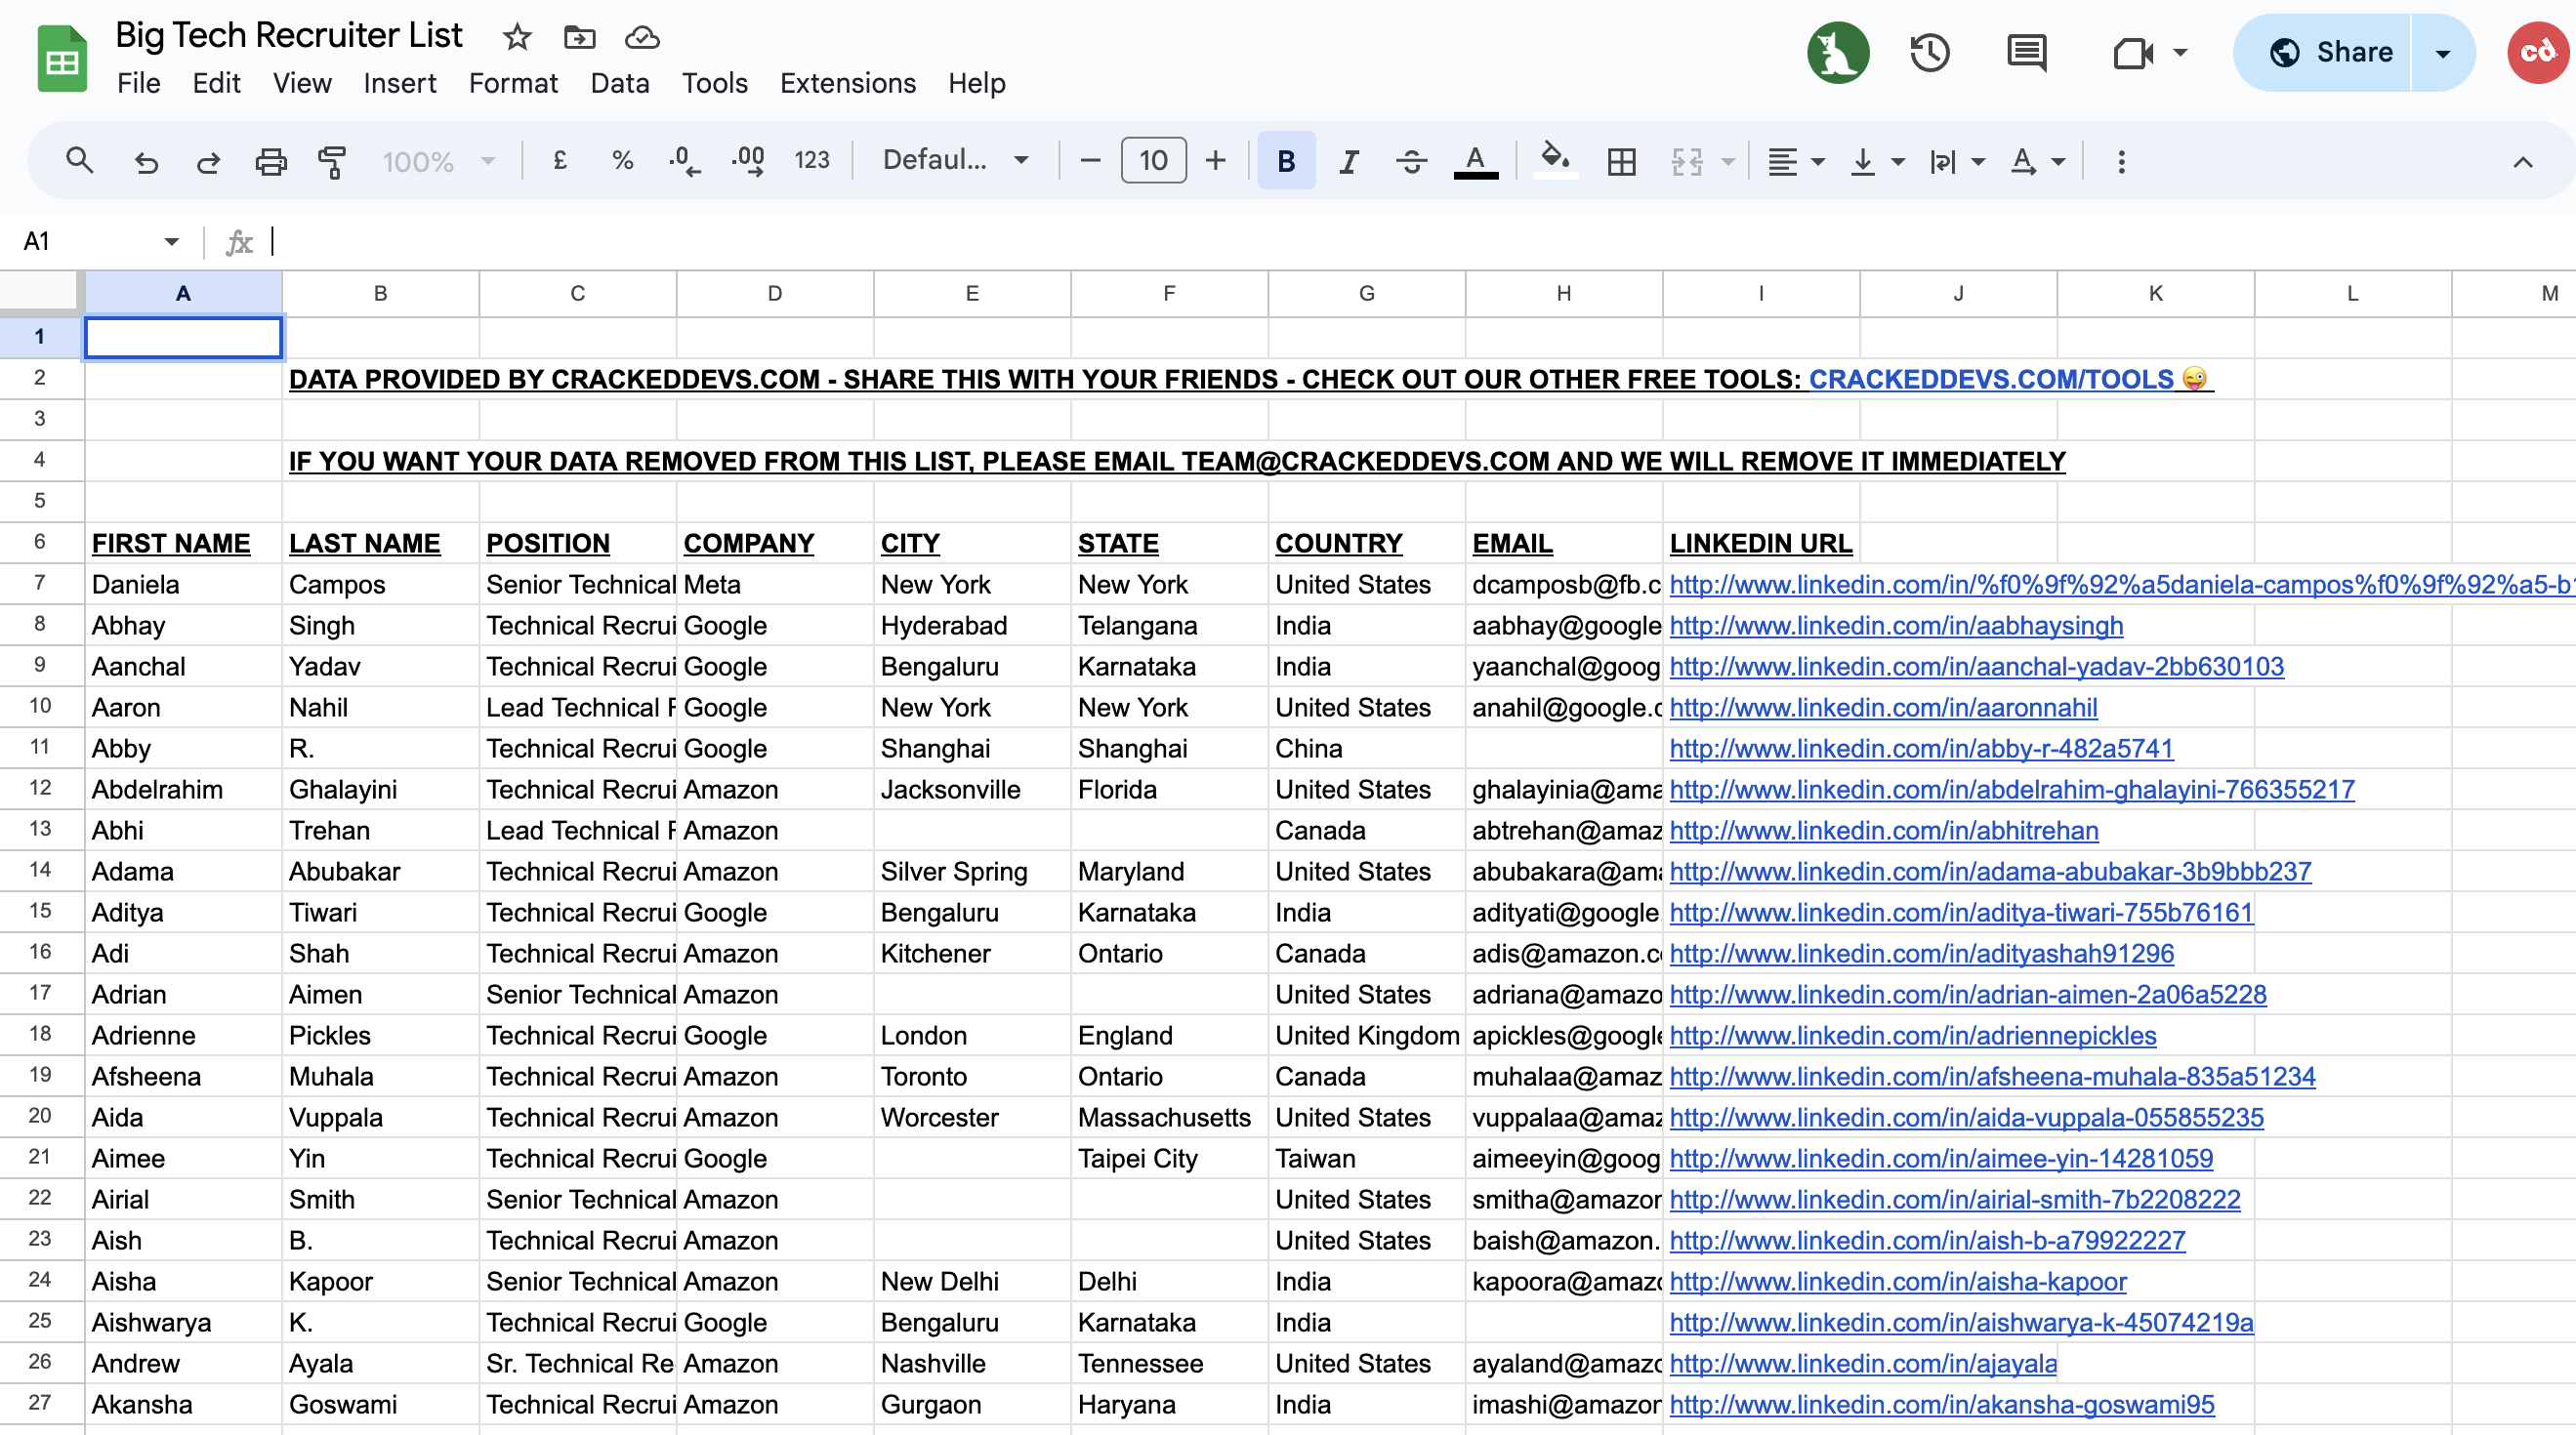Open the File menu
Image resolution: width=2576 pixels, height=1435 pixels.
click(138, 83)
